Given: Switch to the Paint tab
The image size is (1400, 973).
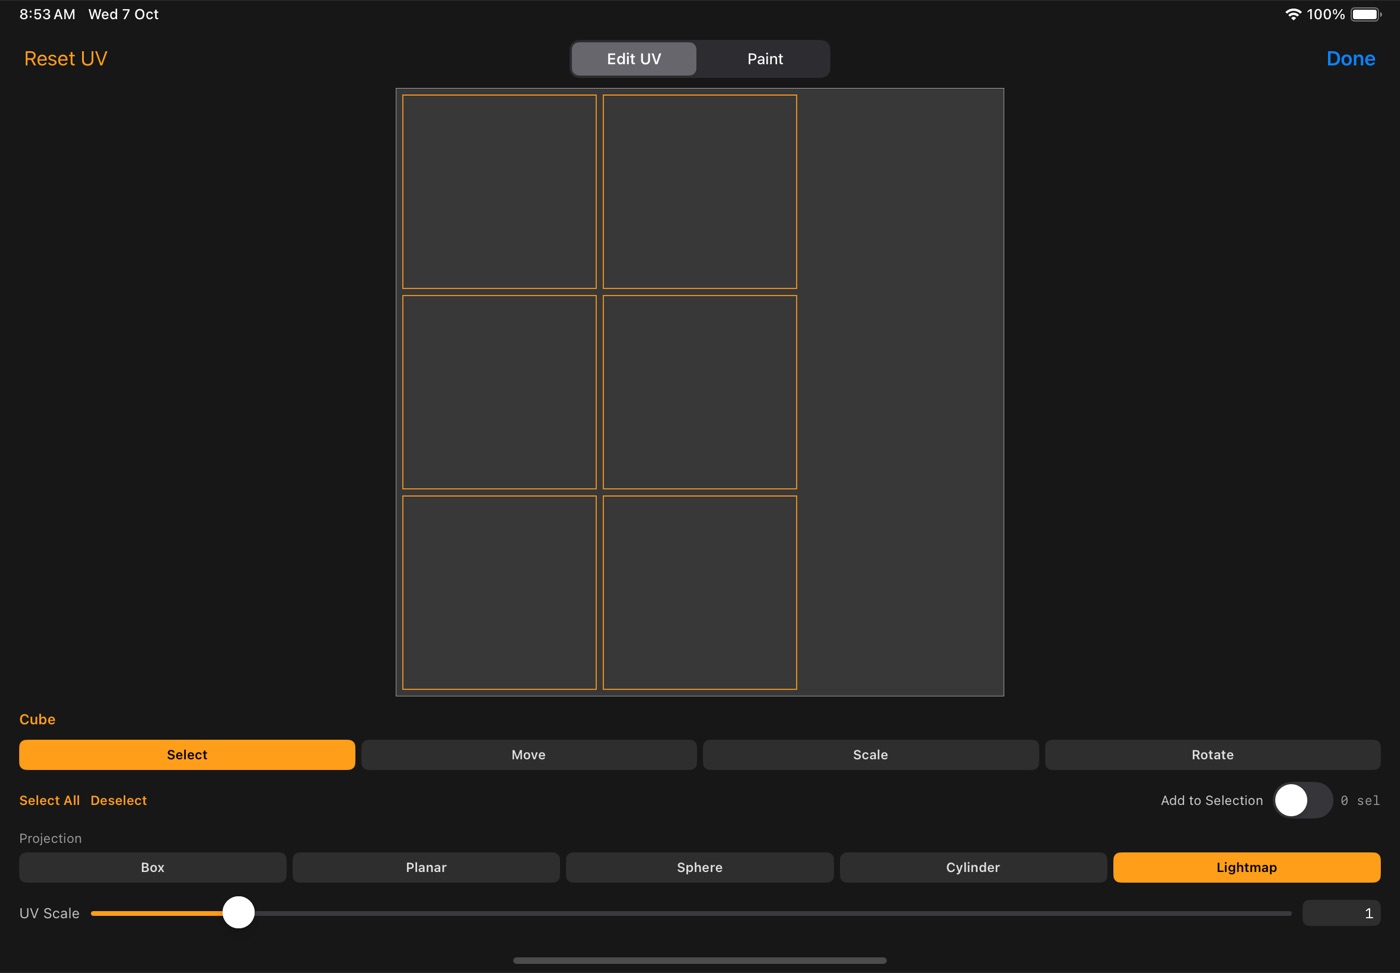Looking at the screenshot, I should point(765,59).
